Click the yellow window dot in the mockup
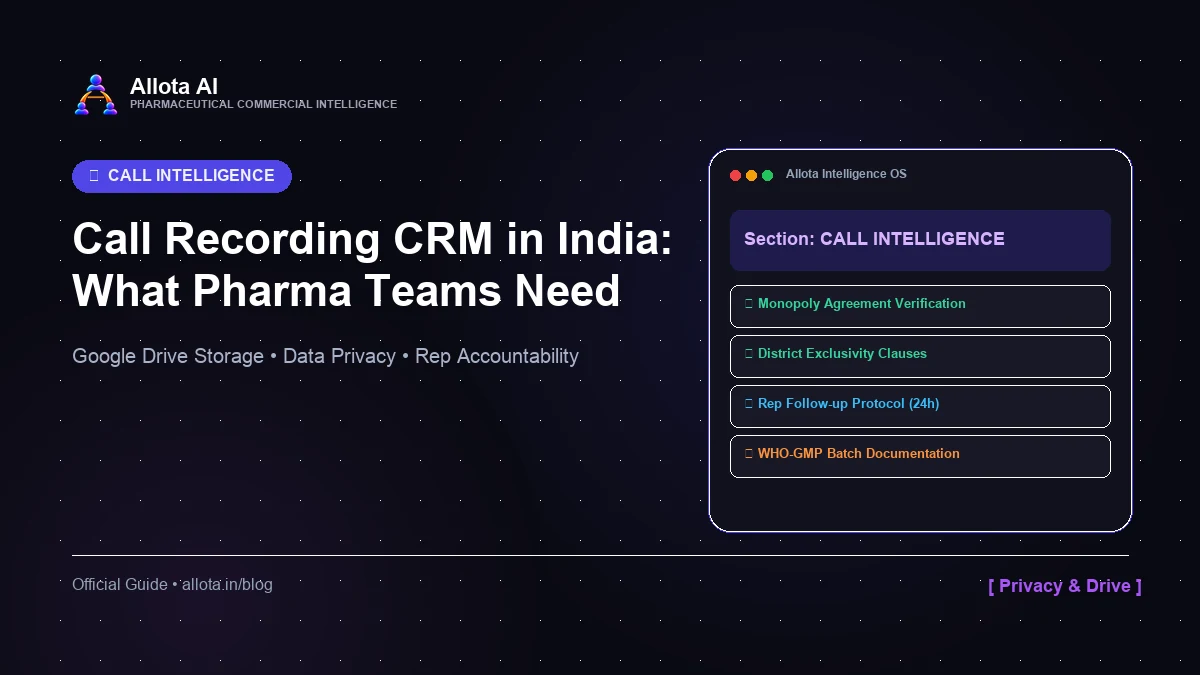The width and height of the screenshot is (1200, 675). [x=751, y=175]
